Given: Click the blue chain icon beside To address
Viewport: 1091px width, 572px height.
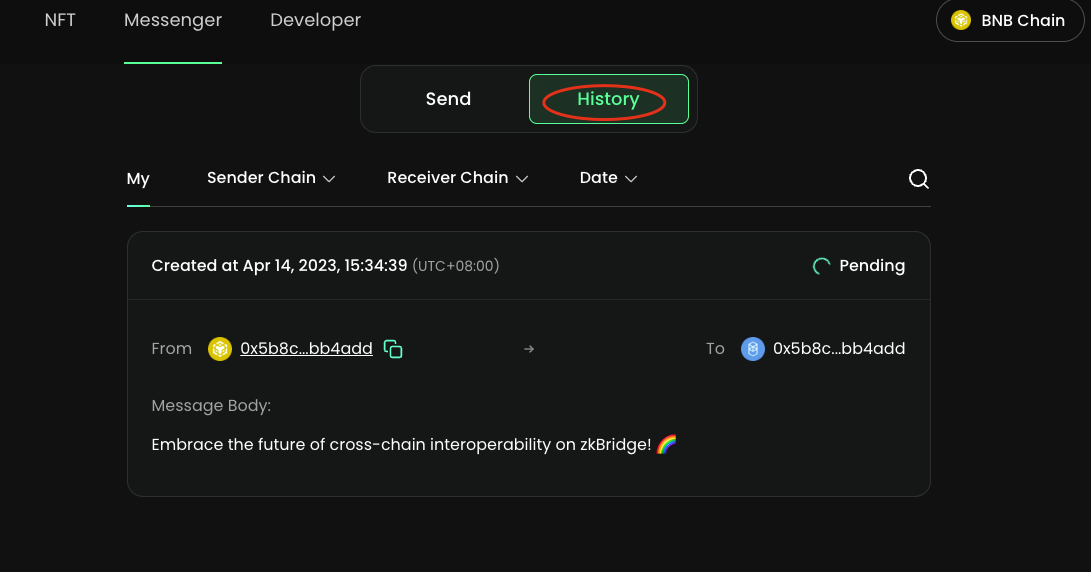Looking at the screenshot, I should coord(752,349).
